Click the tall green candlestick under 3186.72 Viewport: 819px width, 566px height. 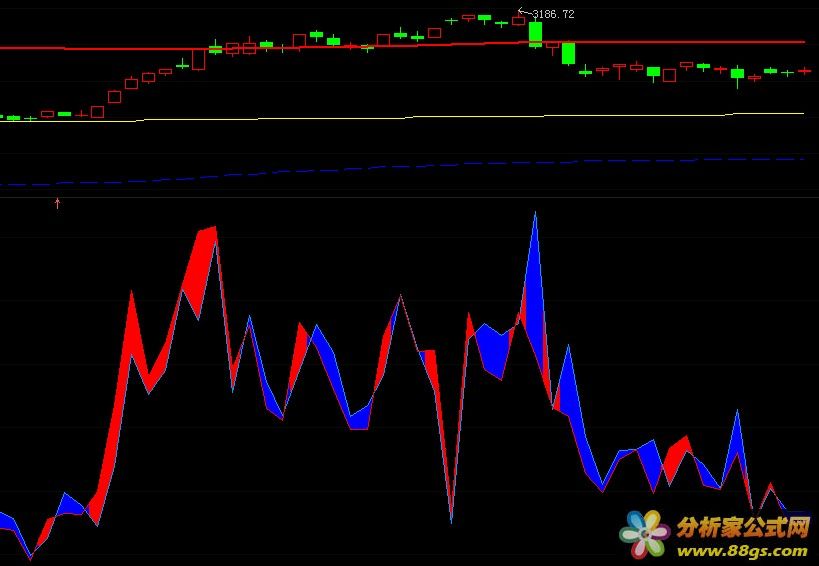(x=535, y=34)
